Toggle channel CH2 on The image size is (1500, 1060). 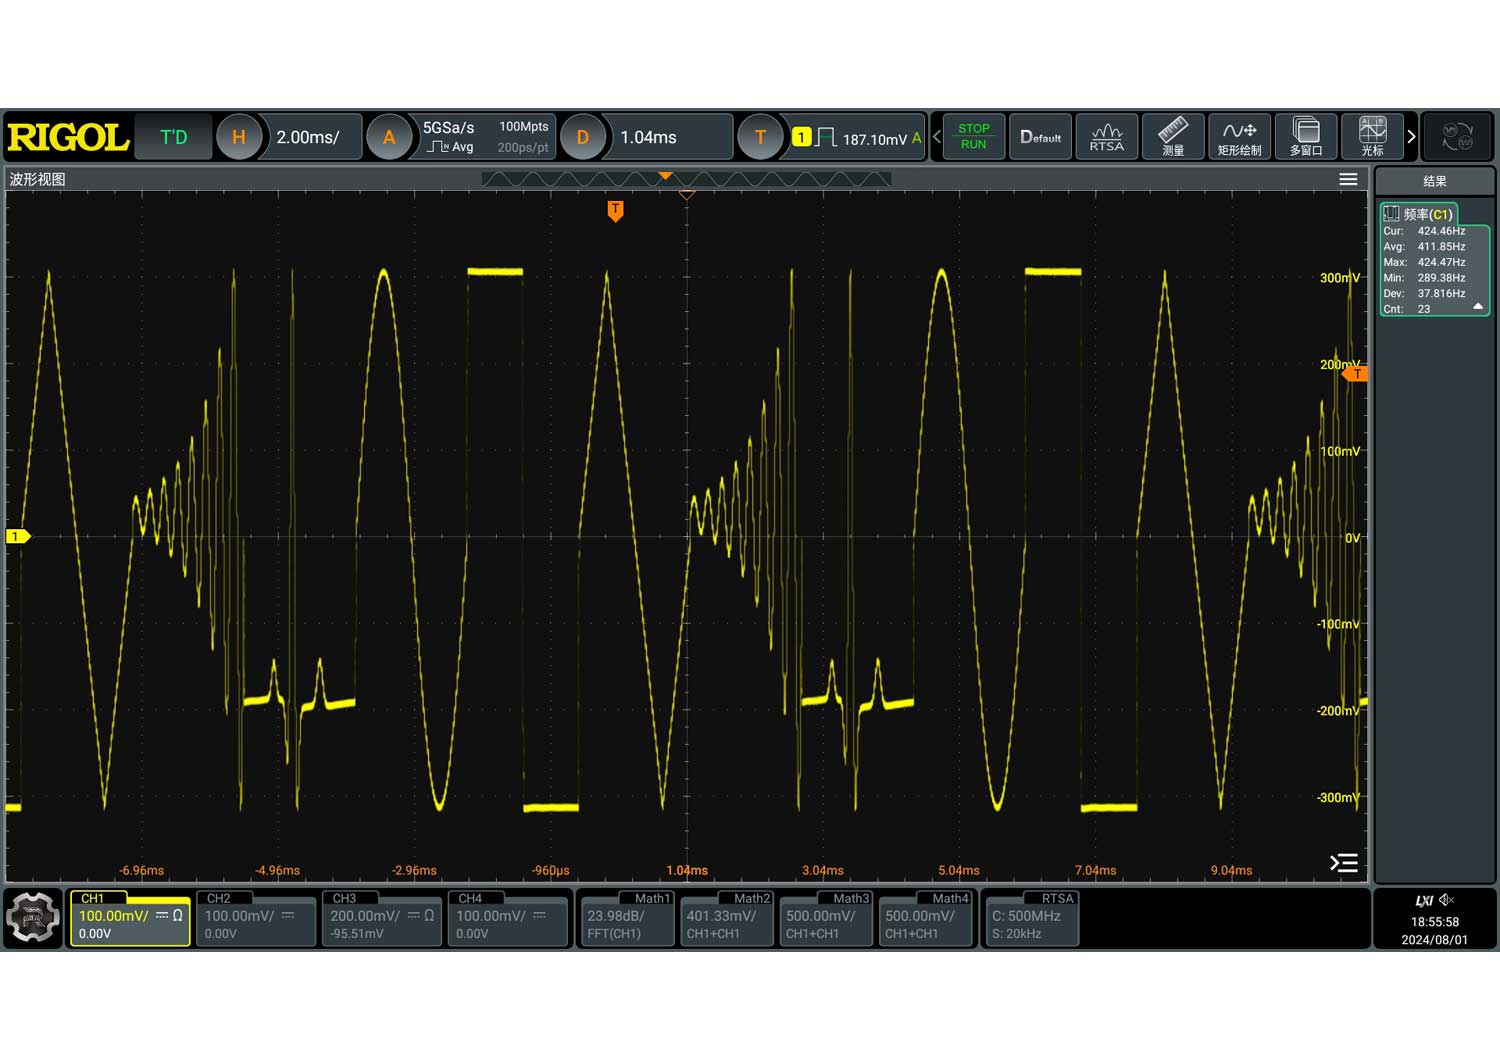click(x=256, y=918)
